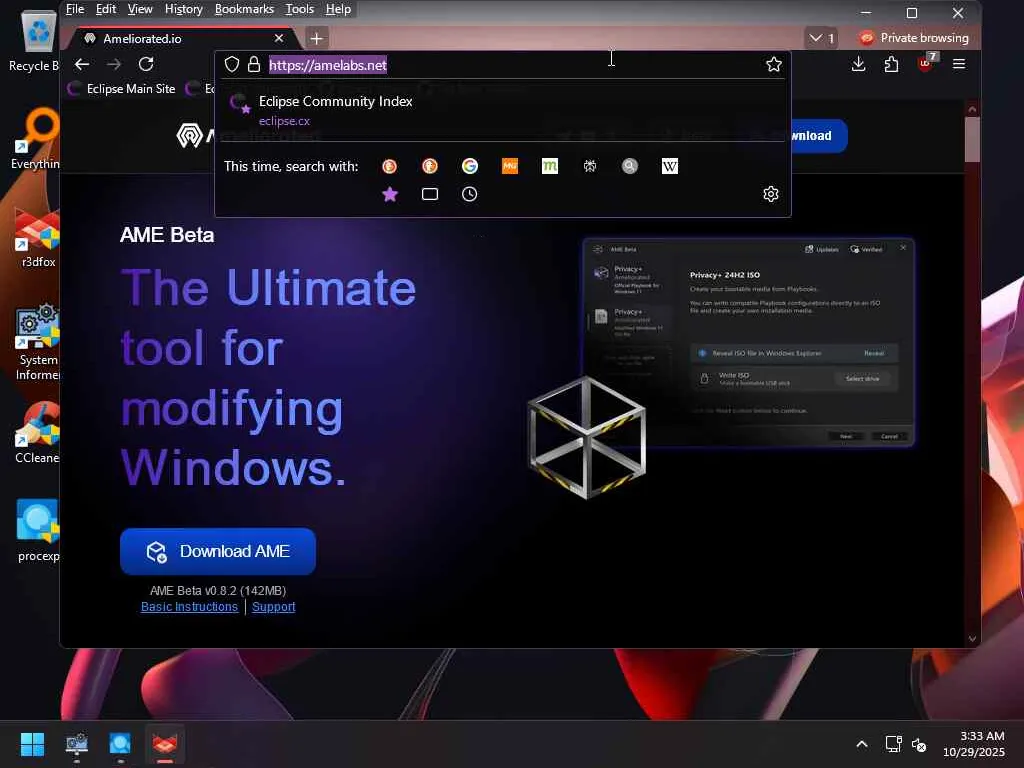Click the CCleaner desktop icon
This screenshot has width=1024, height=768.
(37, 433)
